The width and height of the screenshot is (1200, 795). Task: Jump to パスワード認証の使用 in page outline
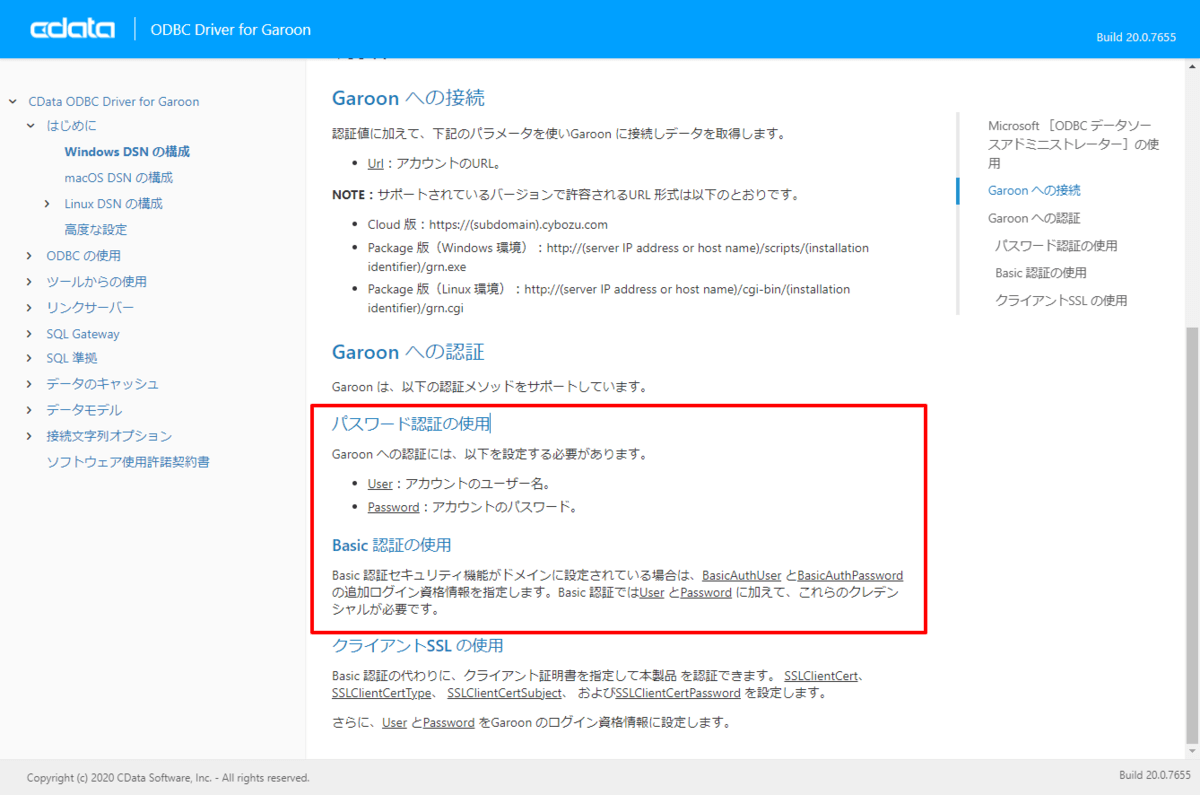coord(1056,246)
